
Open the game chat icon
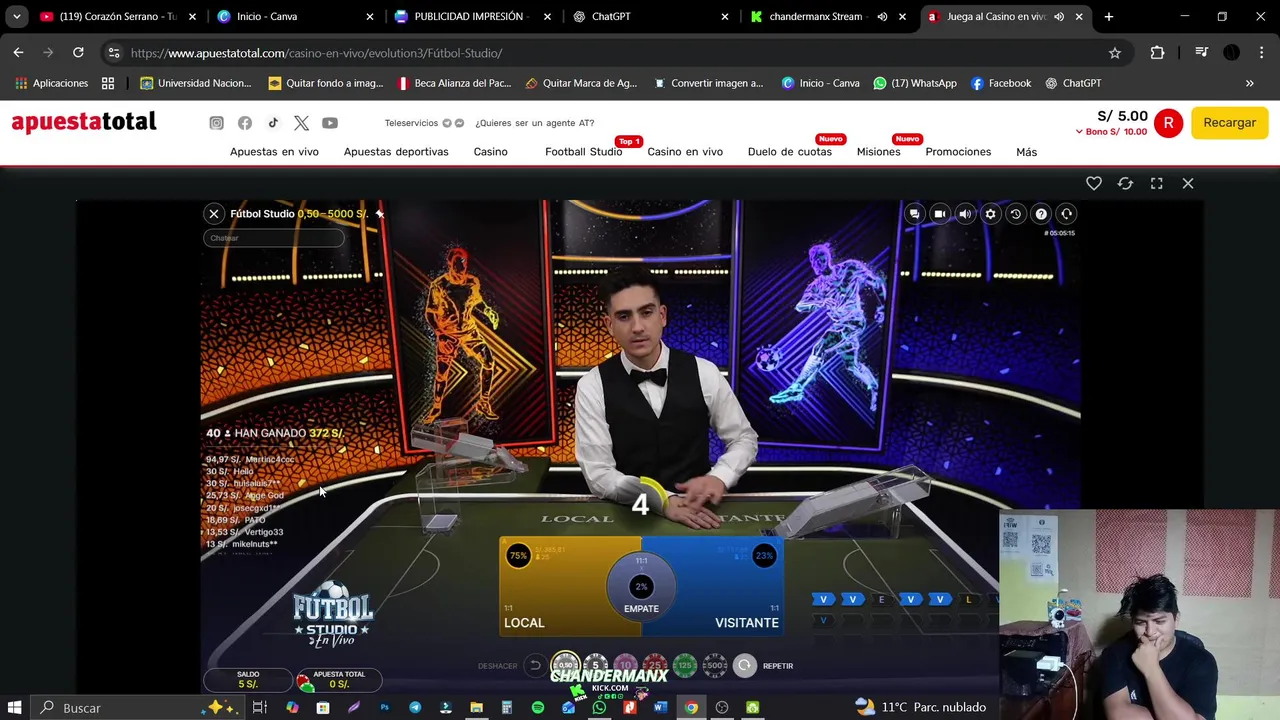pyautogui.click(x=914, y=213)
